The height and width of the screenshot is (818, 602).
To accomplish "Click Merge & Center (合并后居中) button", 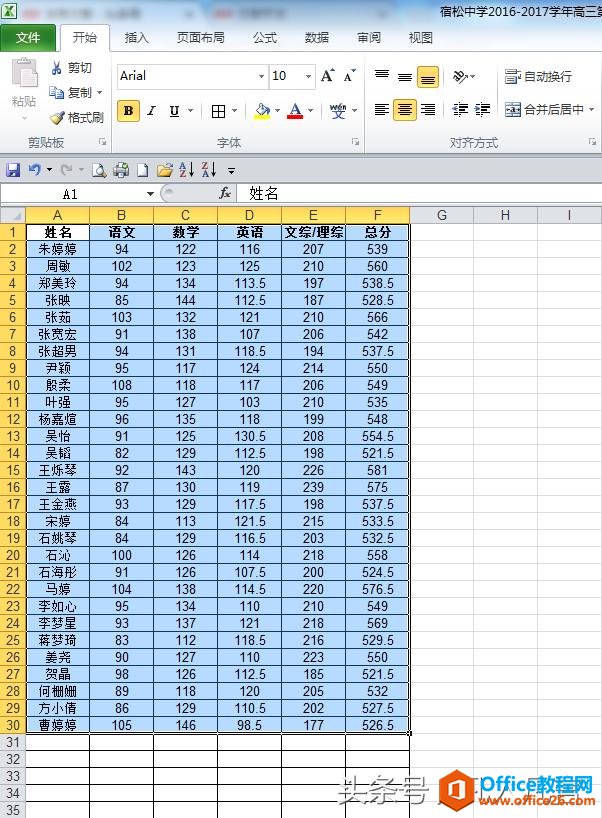I will click(544, 110).
